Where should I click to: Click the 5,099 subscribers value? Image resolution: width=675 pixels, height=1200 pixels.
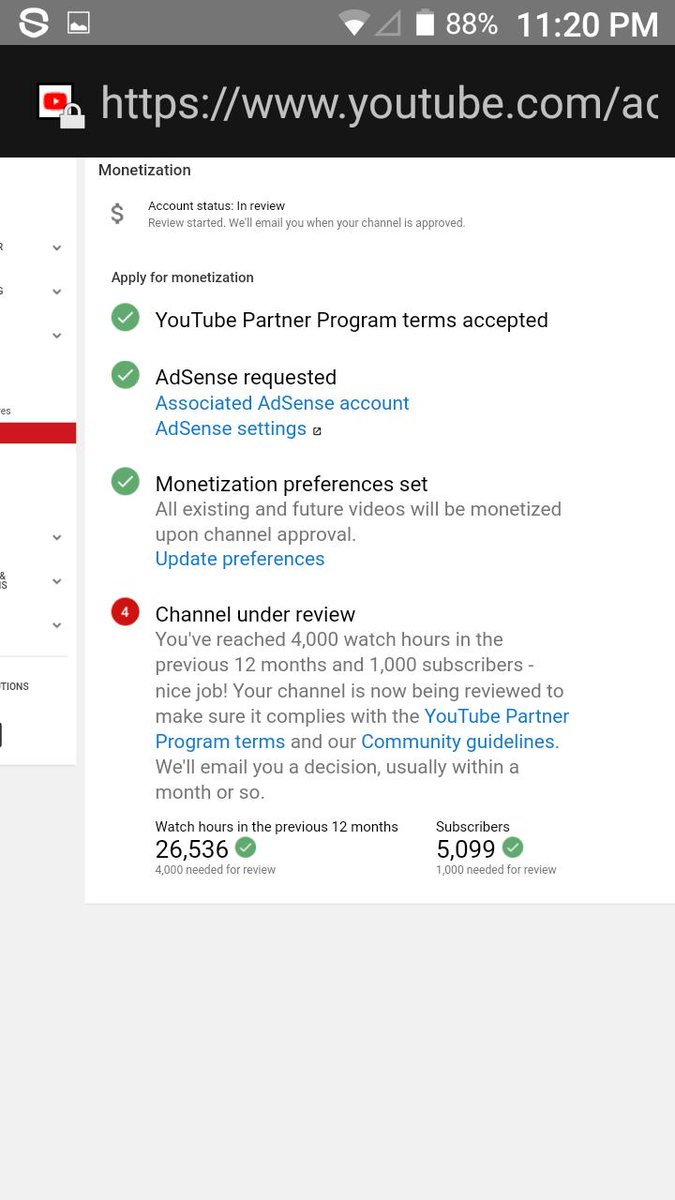pos(466,850)
